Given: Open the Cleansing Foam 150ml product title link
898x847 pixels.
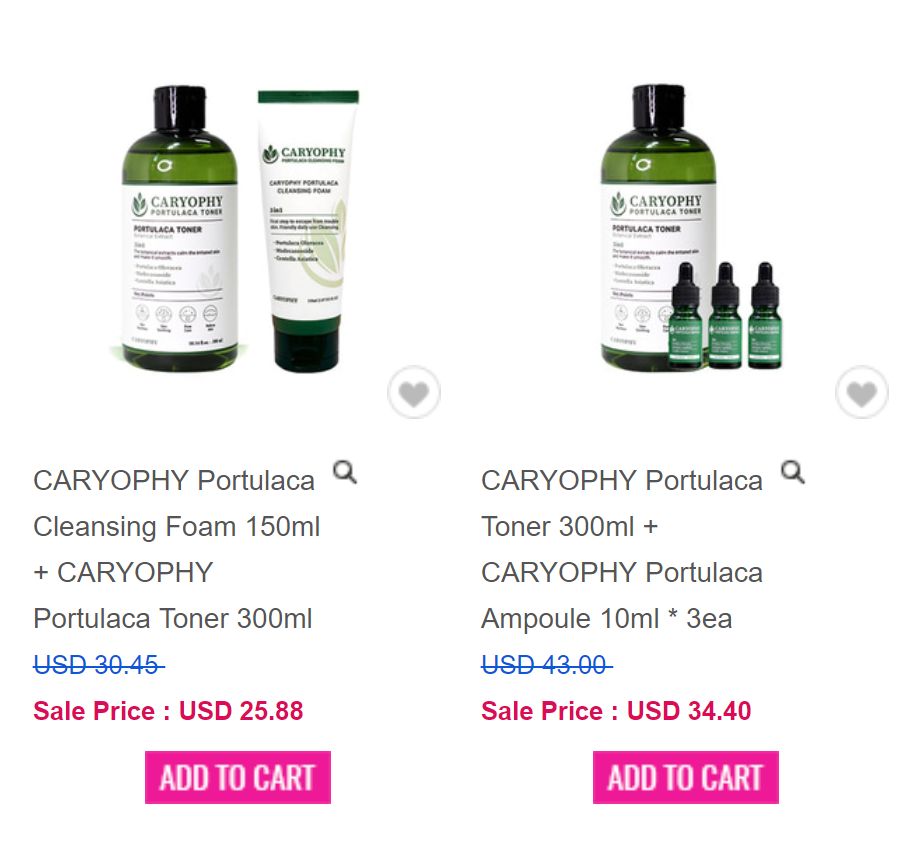Looking at the screenshot, I should 176,550.
